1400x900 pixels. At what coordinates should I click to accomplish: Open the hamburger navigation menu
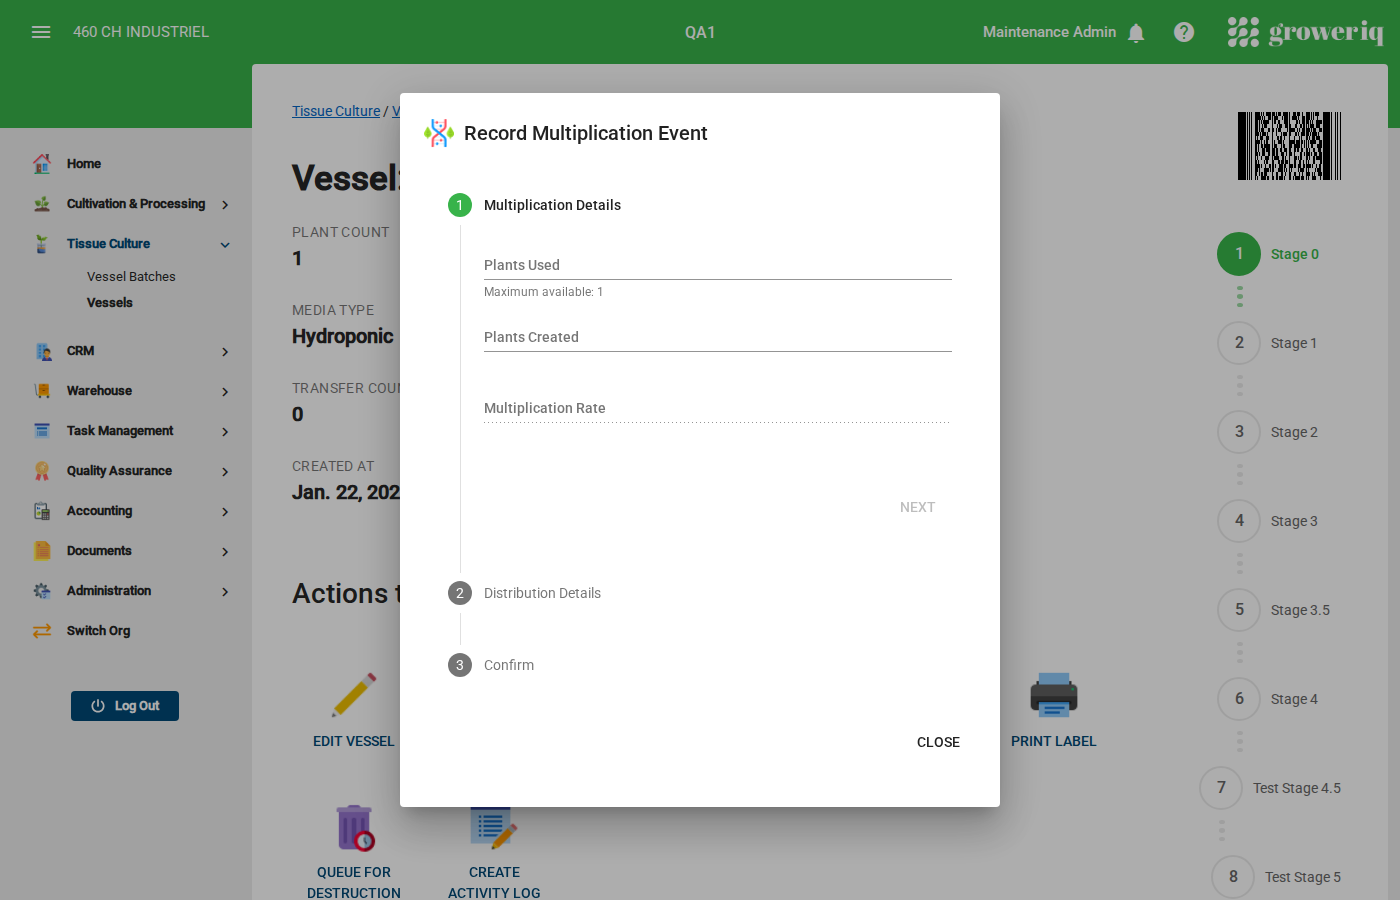point(41,32)
